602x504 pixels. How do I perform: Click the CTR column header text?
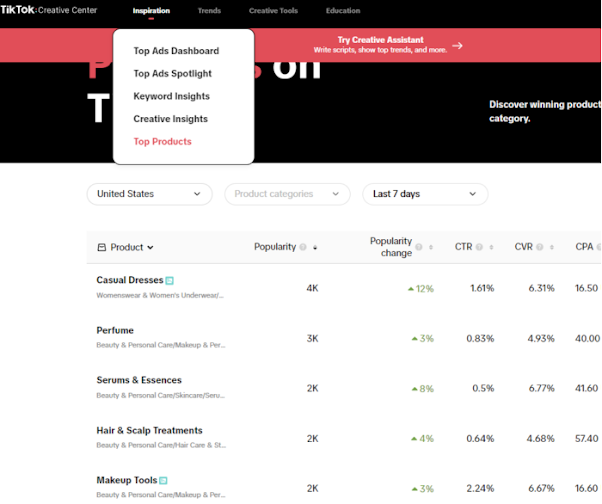[x=463, y=246]
